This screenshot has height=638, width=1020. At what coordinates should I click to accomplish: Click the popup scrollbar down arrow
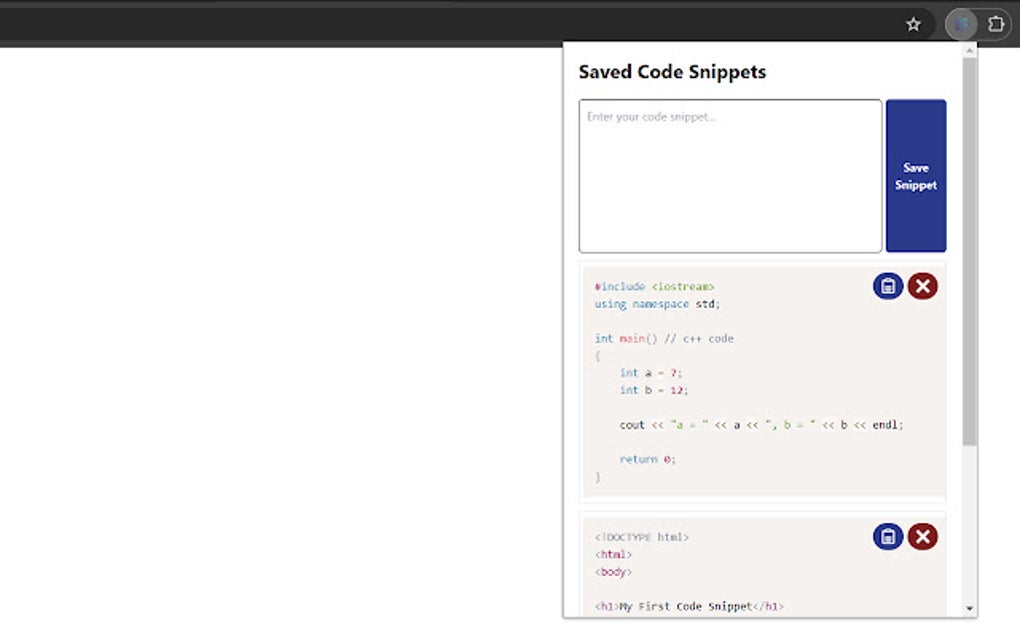pos(970,608)
